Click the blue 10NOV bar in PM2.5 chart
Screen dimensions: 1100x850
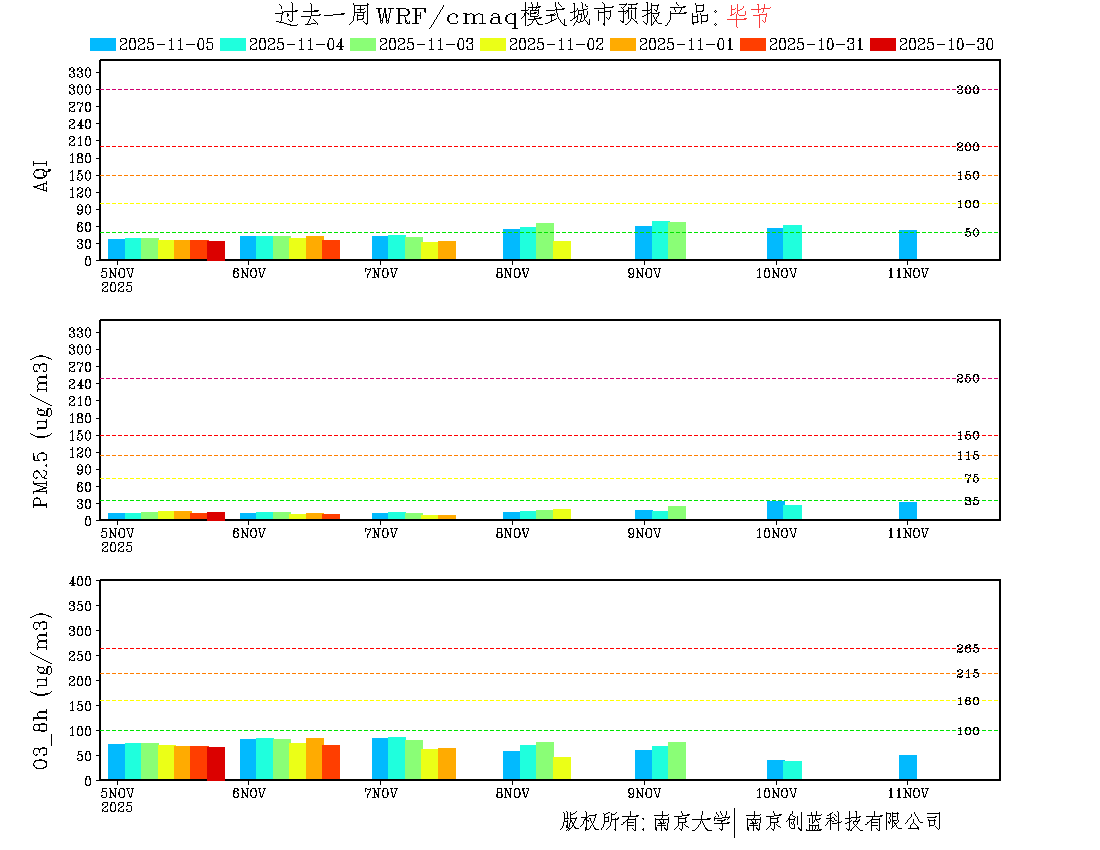tap(775, 510)
